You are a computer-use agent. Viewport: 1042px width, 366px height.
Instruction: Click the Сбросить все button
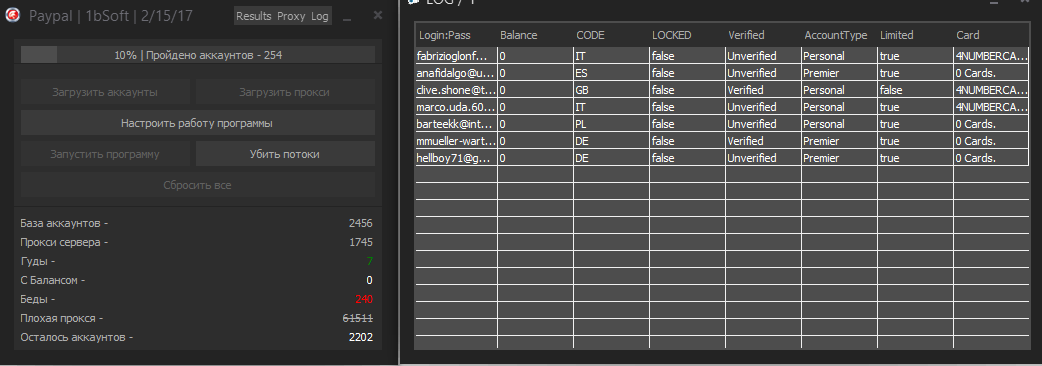(x=198, y=185)
